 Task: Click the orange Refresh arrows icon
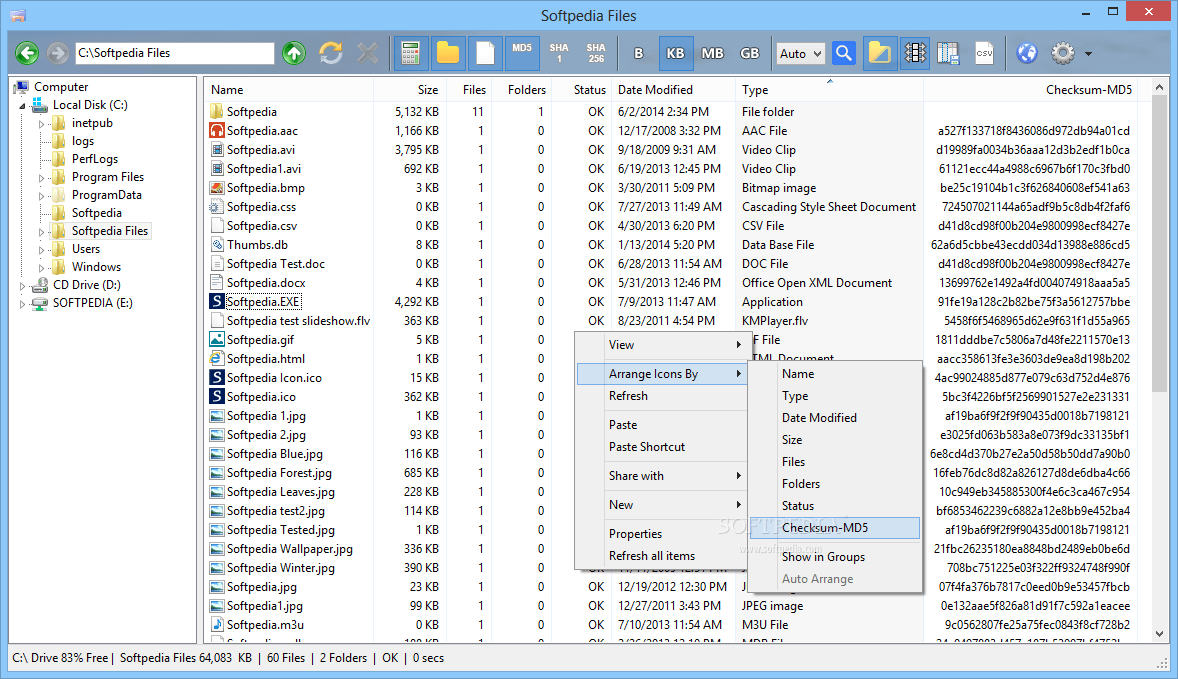331,53
